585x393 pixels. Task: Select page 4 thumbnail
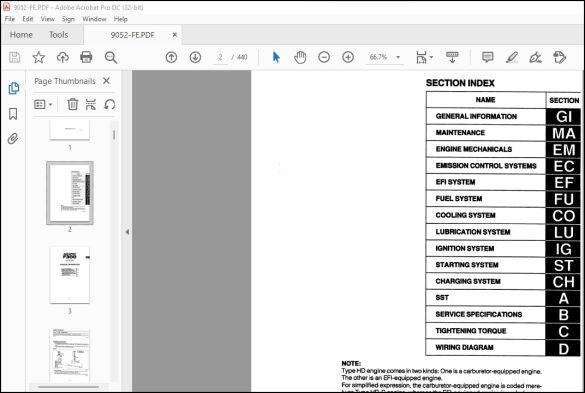click(70, 355)
